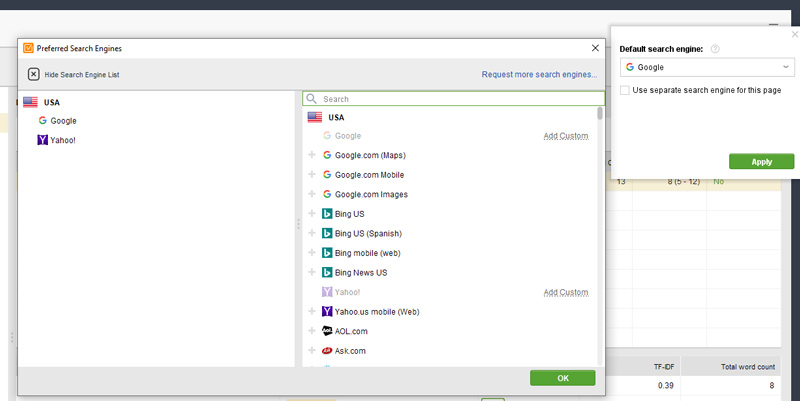Enable Use separate search engine for this page
Image resolution: width=800 pixels, height=401 pixels.
(x=624, y=90)
